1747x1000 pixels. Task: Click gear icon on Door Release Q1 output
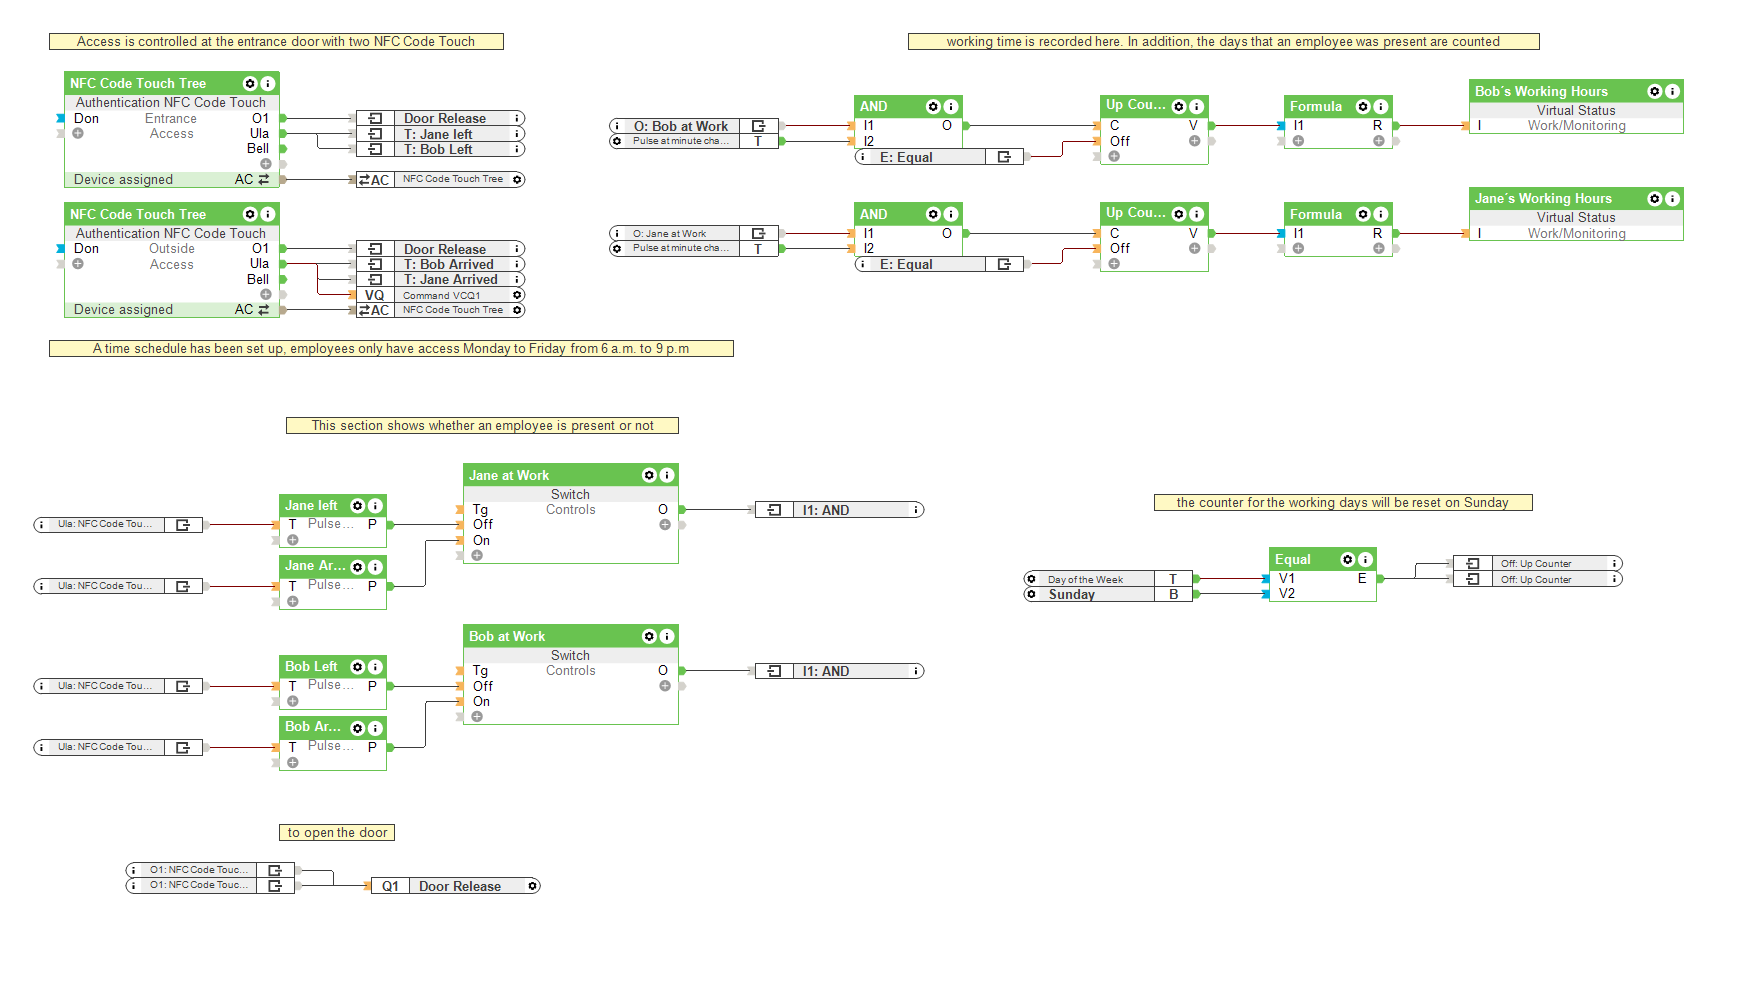point(533,886)
